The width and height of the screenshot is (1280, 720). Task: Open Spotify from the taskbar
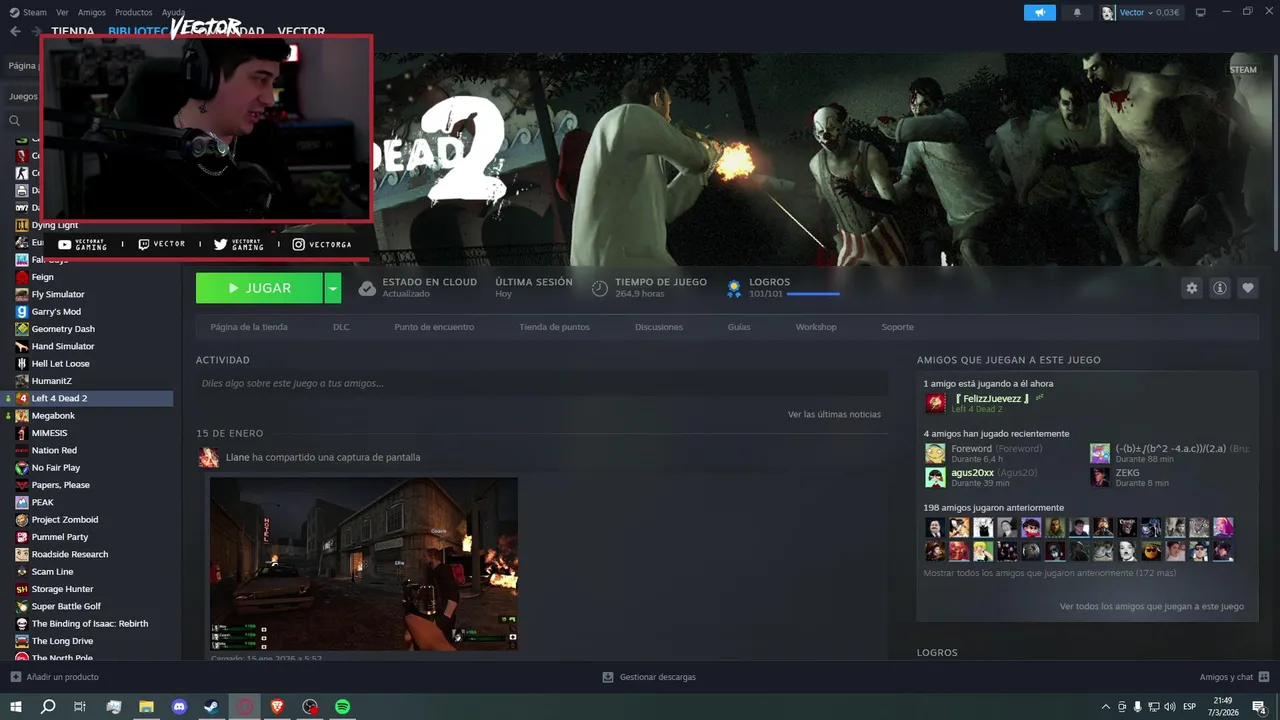coord(343,707)
